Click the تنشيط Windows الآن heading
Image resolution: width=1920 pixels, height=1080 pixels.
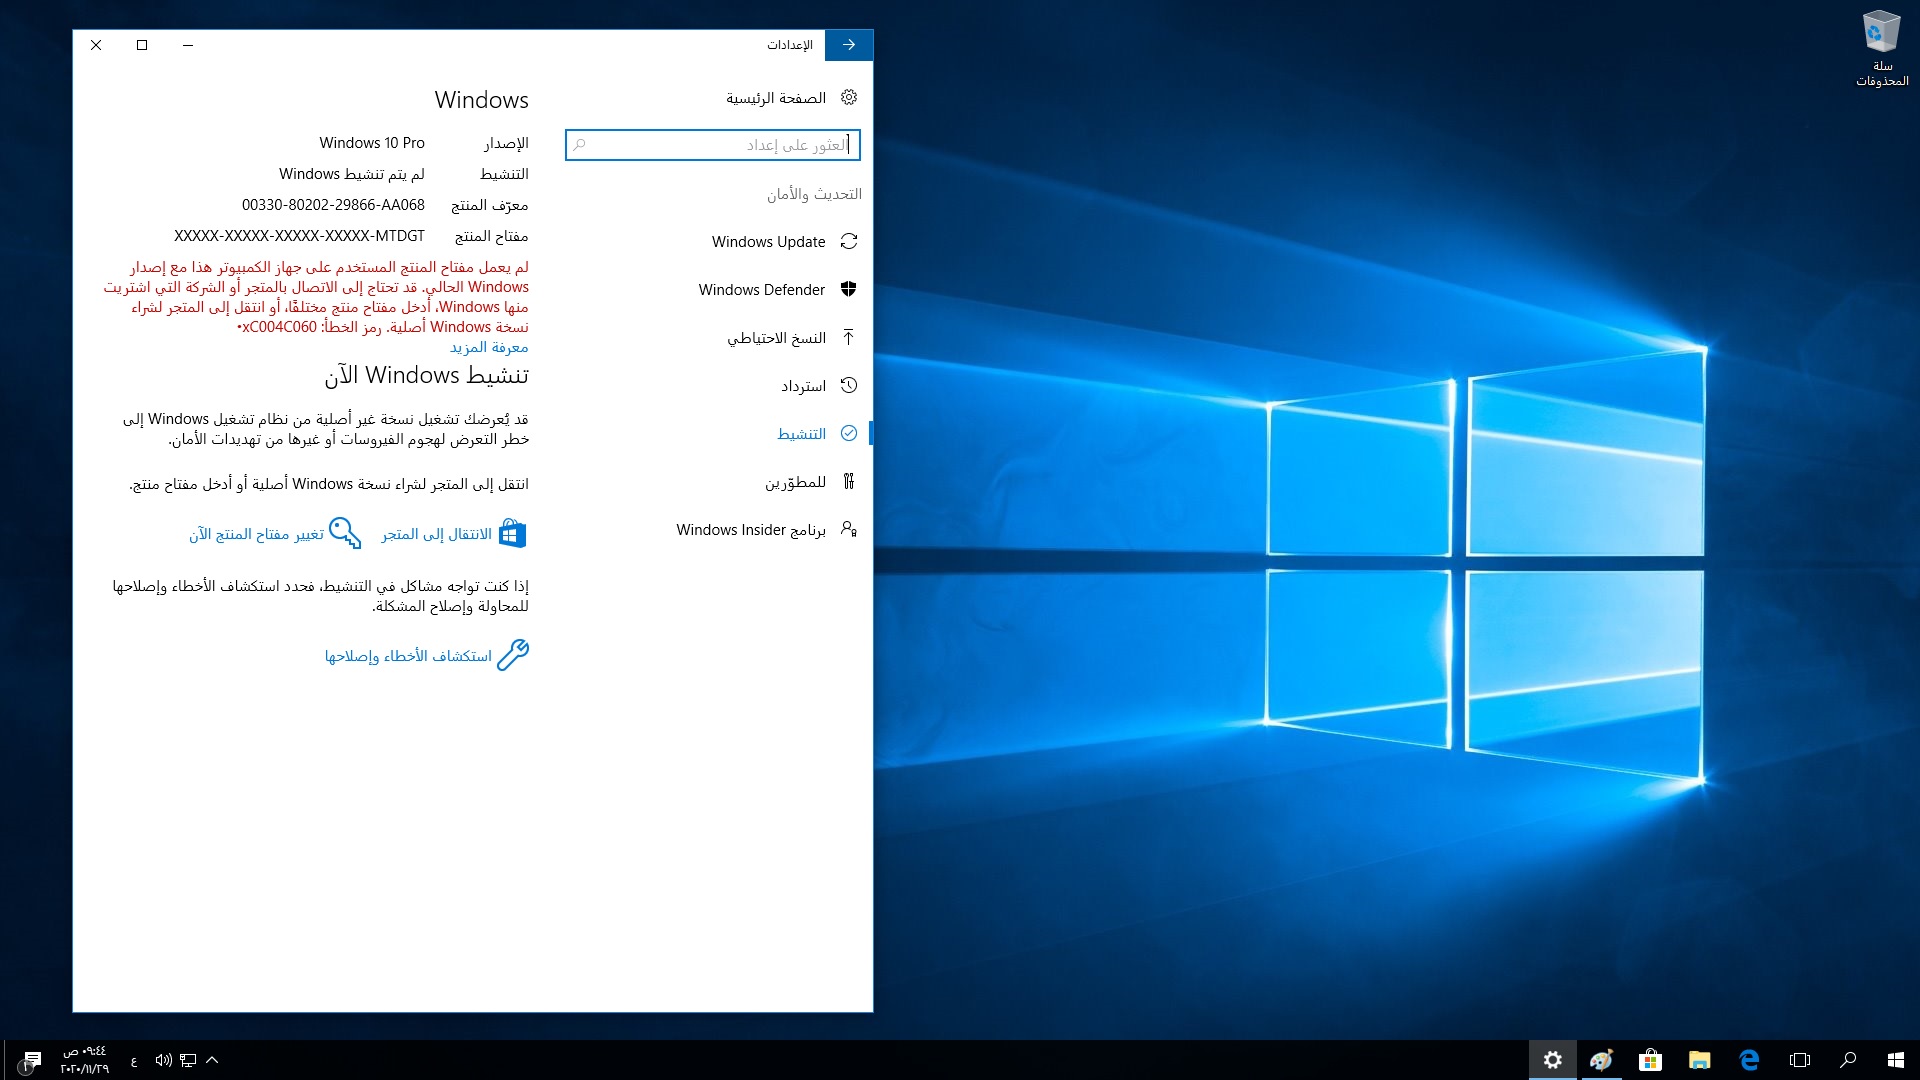pos(427,375)
